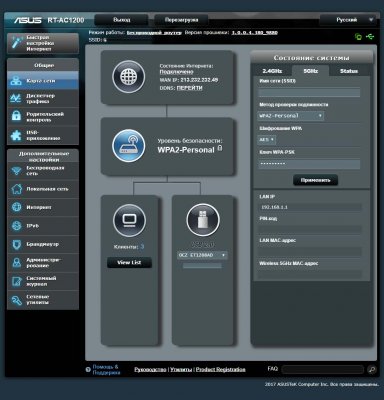Click the Advanced Settings section header
The height and width of the screenshot is (400, 384).
point(43,156)
